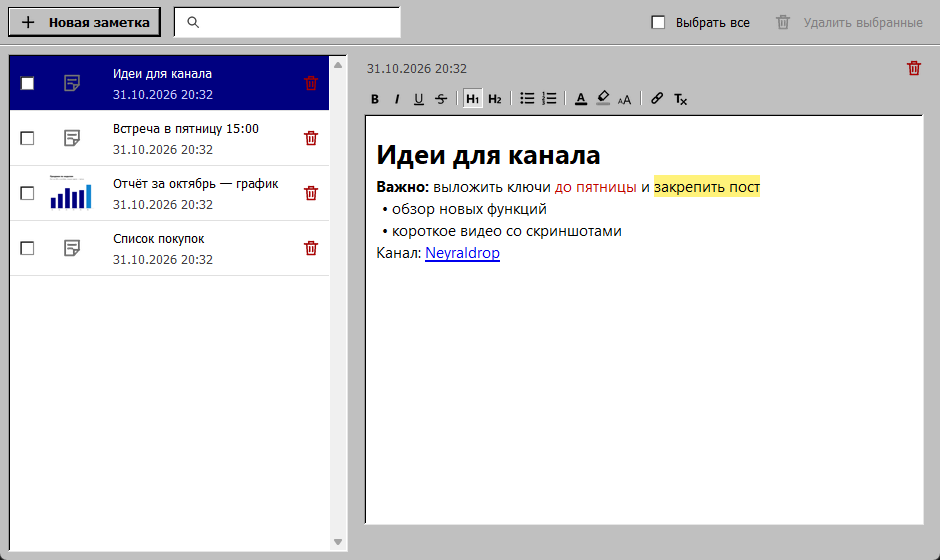This screenshot has height=560, width=940.
Task: Open the font size option
Action: point(625,100)
